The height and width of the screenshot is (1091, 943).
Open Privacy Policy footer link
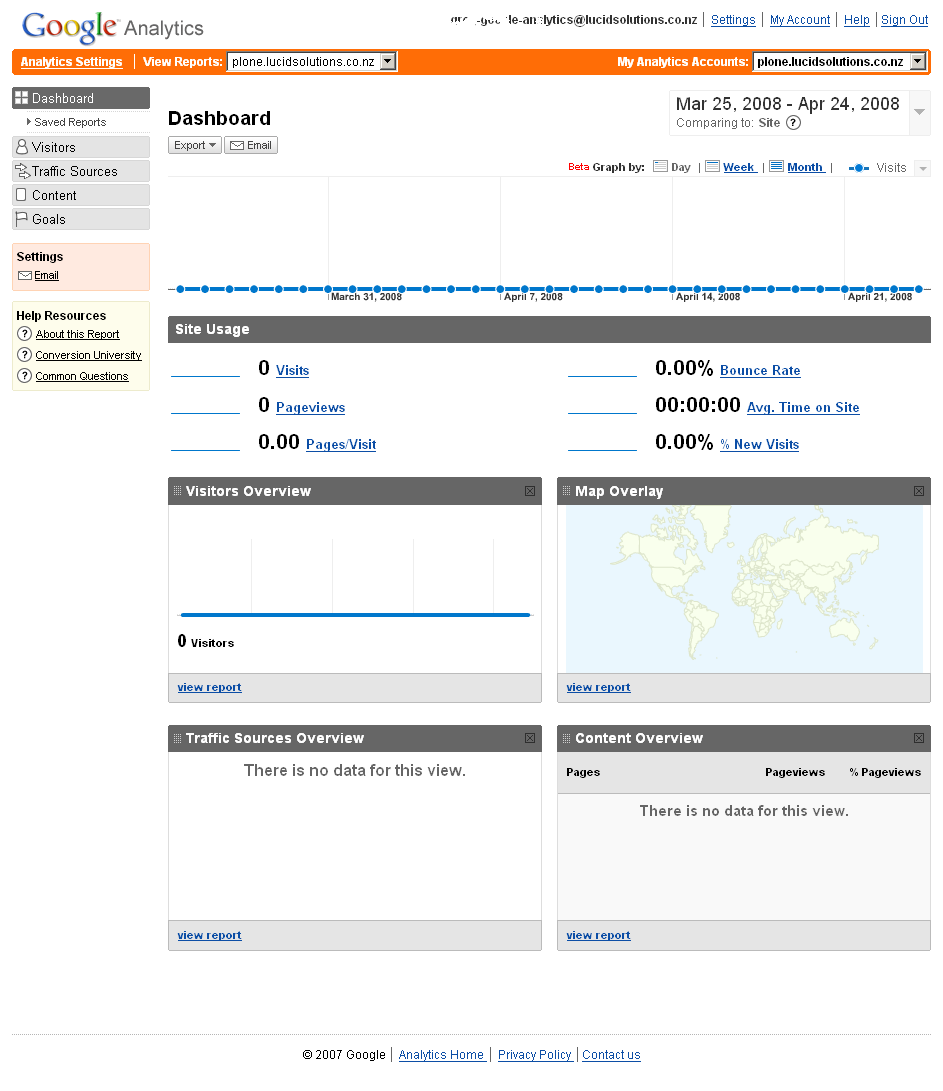point(534,1056)
